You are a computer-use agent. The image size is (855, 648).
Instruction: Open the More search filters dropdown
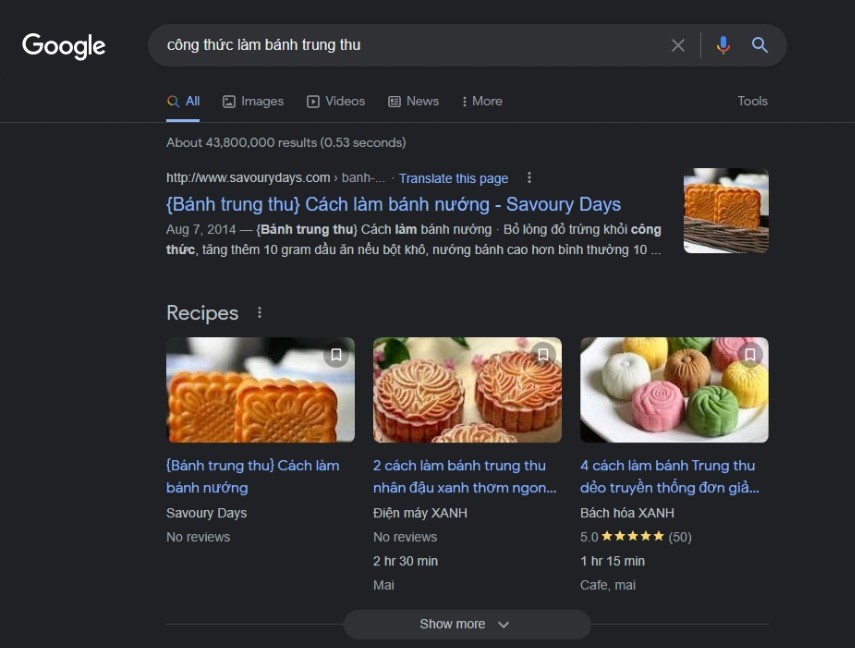(x=481, y=101)
